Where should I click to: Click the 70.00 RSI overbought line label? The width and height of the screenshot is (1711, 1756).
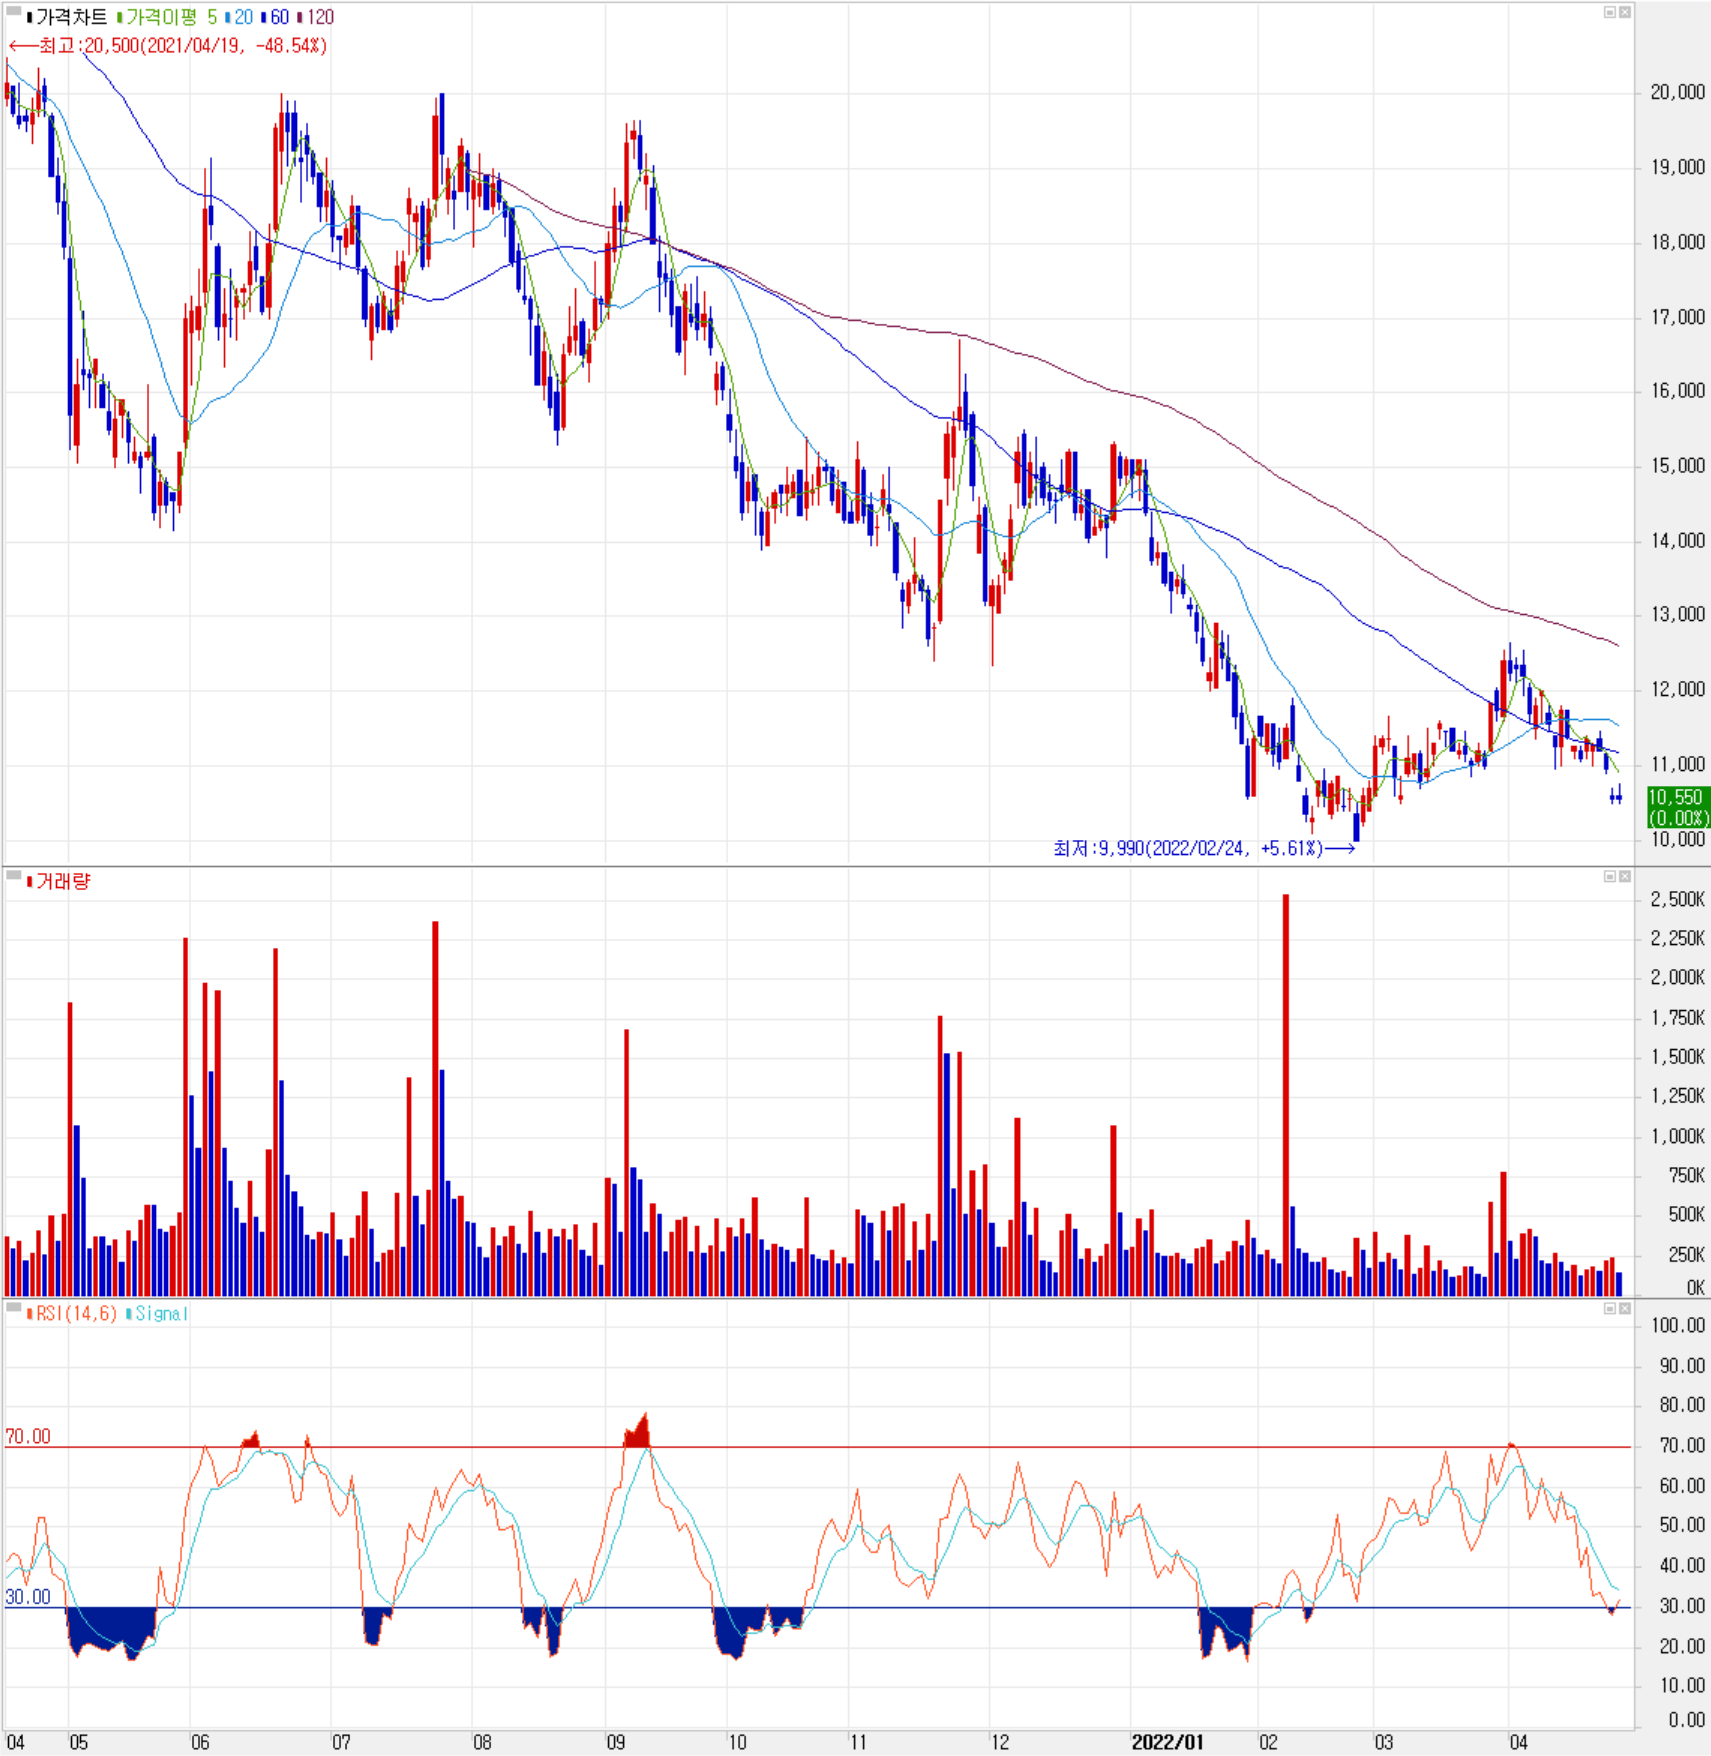[27, 1436]
